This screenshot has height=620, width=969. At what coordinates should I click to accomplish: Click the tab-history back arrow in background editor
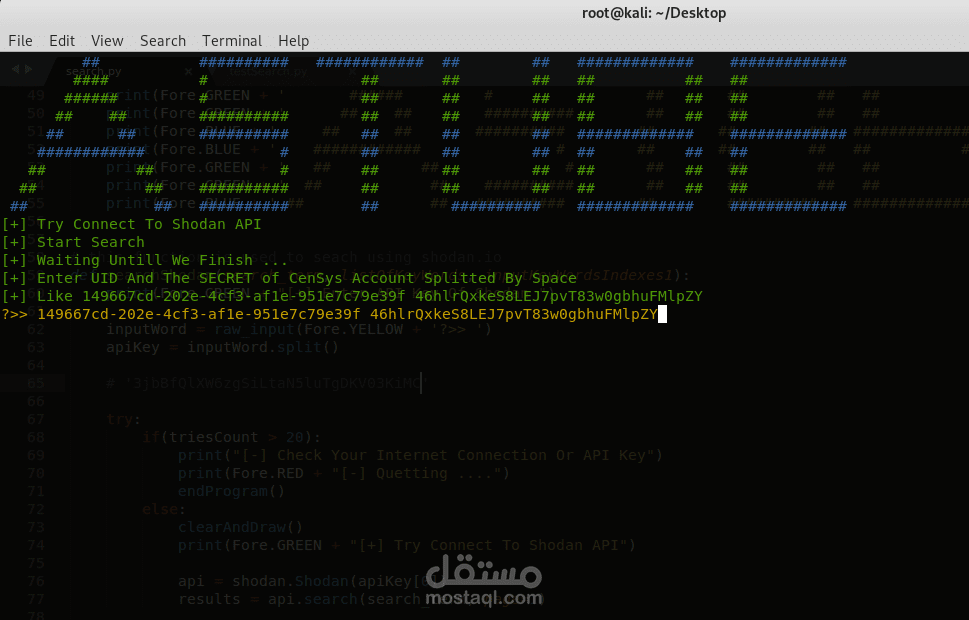coord(15,69)
